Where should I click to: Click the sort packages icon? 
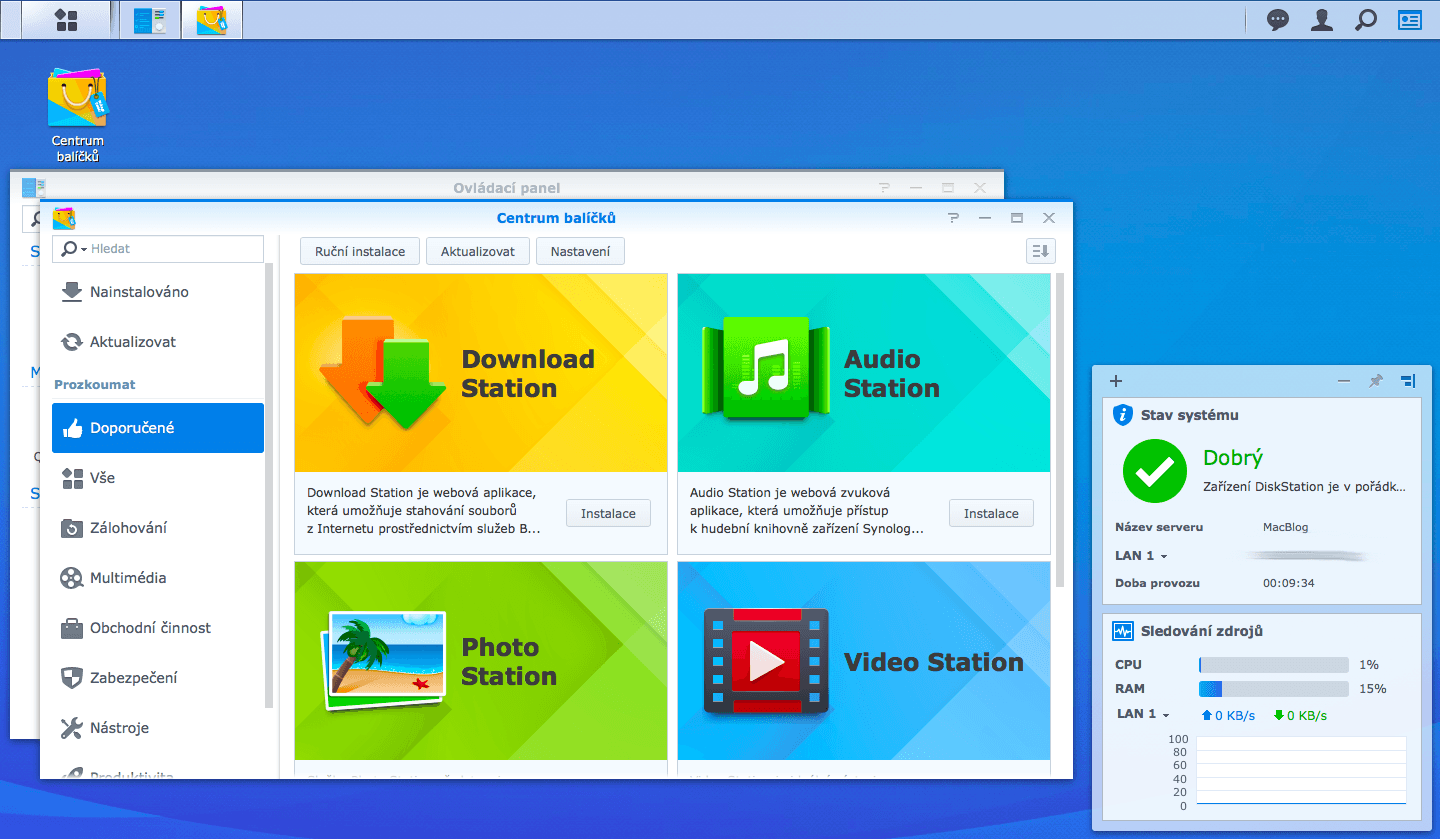click(x=1041, y=251)
